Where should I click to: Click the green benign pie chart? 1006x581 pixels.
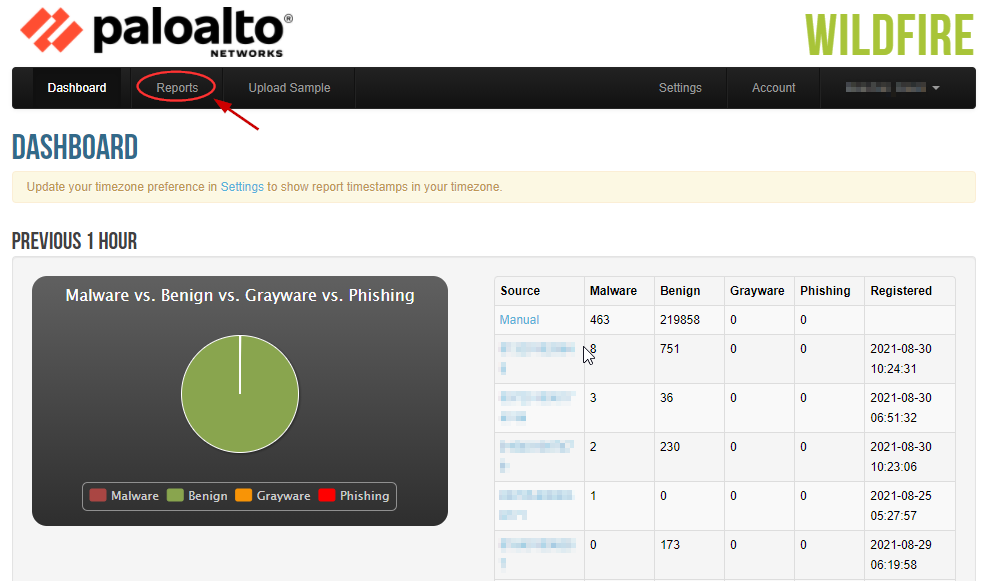(x=240, y=394)
